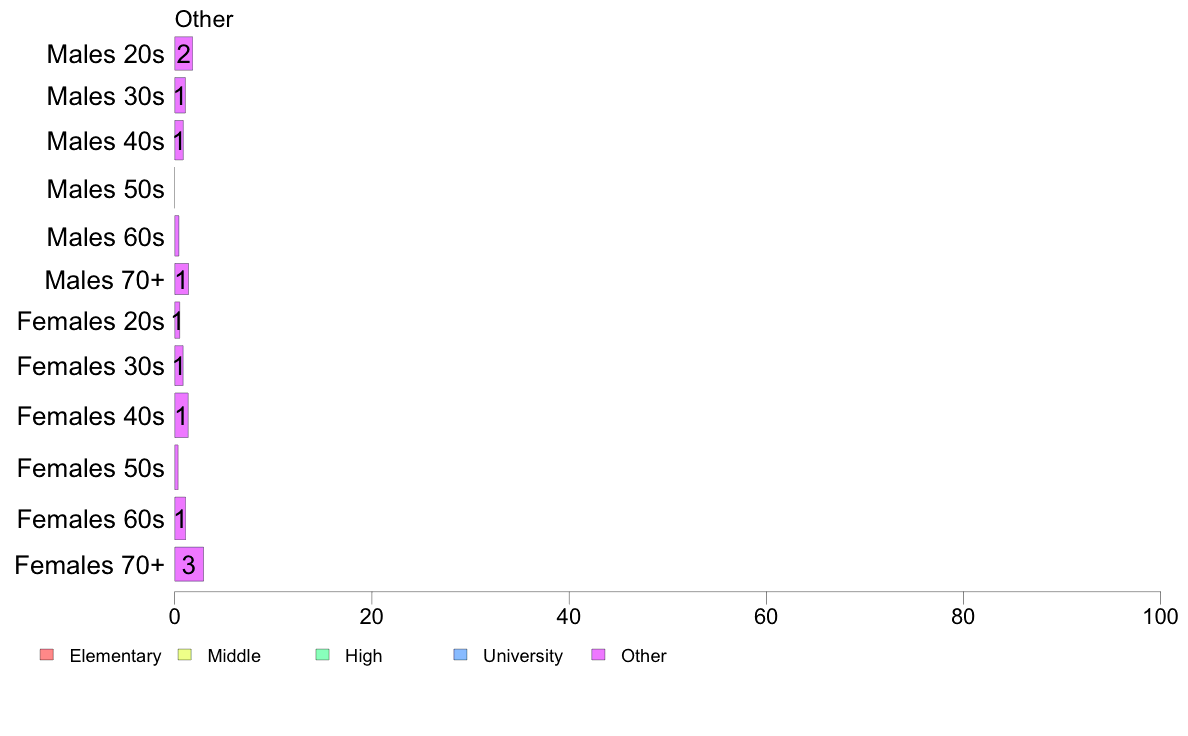Image resolution: width=1188 pixels, height=736 pixels.
Task: Click the 100 tick on x-axis
Action: pos(1160,616)
